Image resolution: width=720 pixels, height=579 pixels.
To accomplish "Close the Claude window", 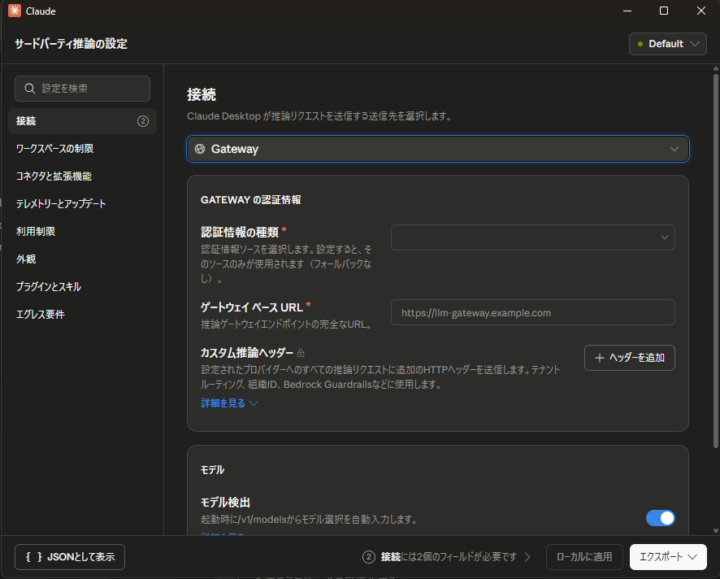I will 701,11.
